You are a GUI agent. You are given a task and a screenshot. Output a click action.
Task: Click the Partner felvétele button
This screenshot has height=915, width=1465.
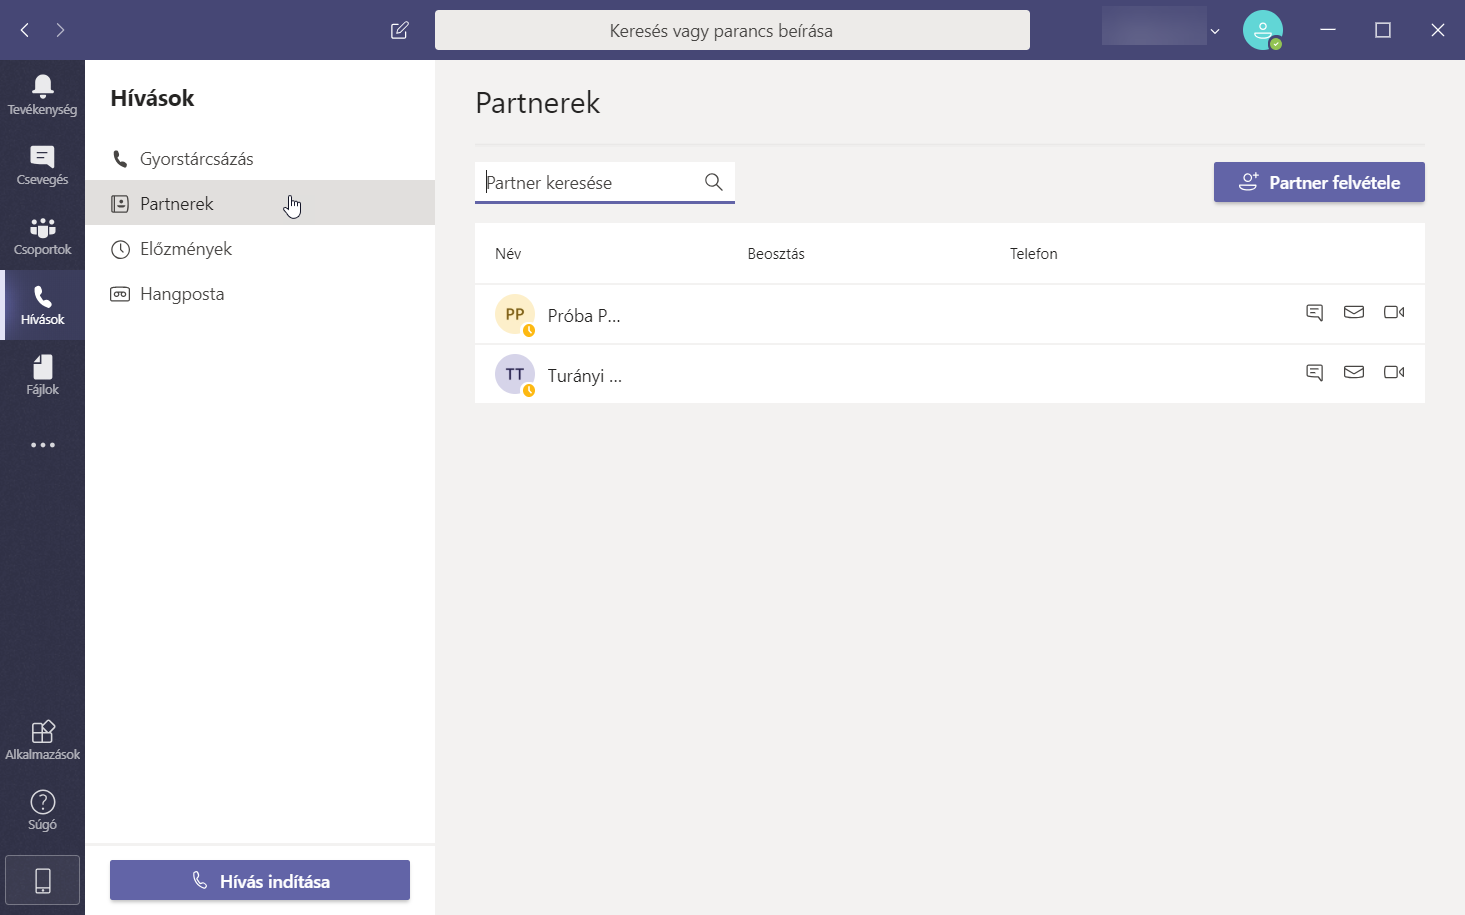point(1318,182)
